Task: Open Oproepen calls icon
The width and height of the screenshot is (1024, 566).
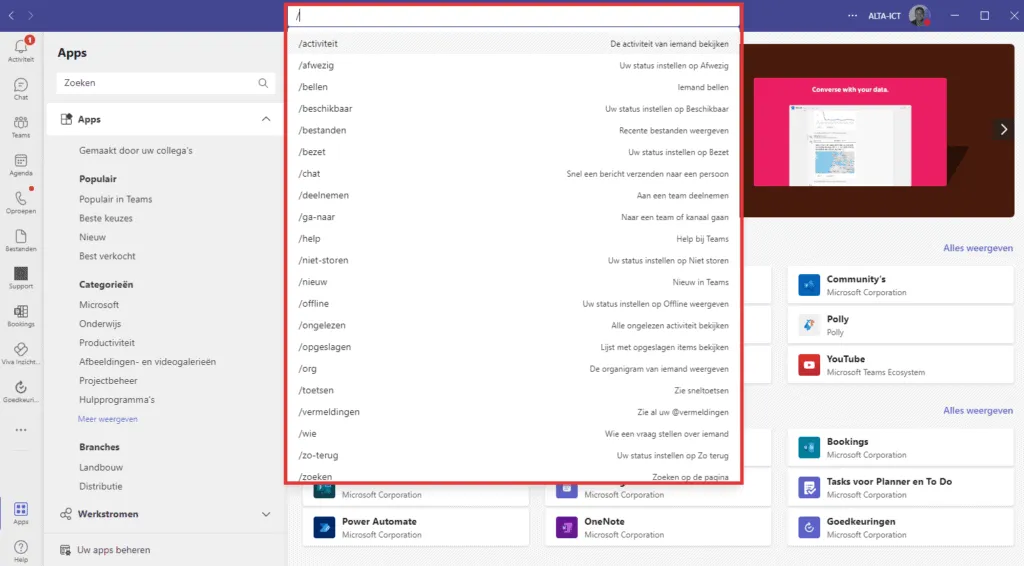Action: click(21, 202)
